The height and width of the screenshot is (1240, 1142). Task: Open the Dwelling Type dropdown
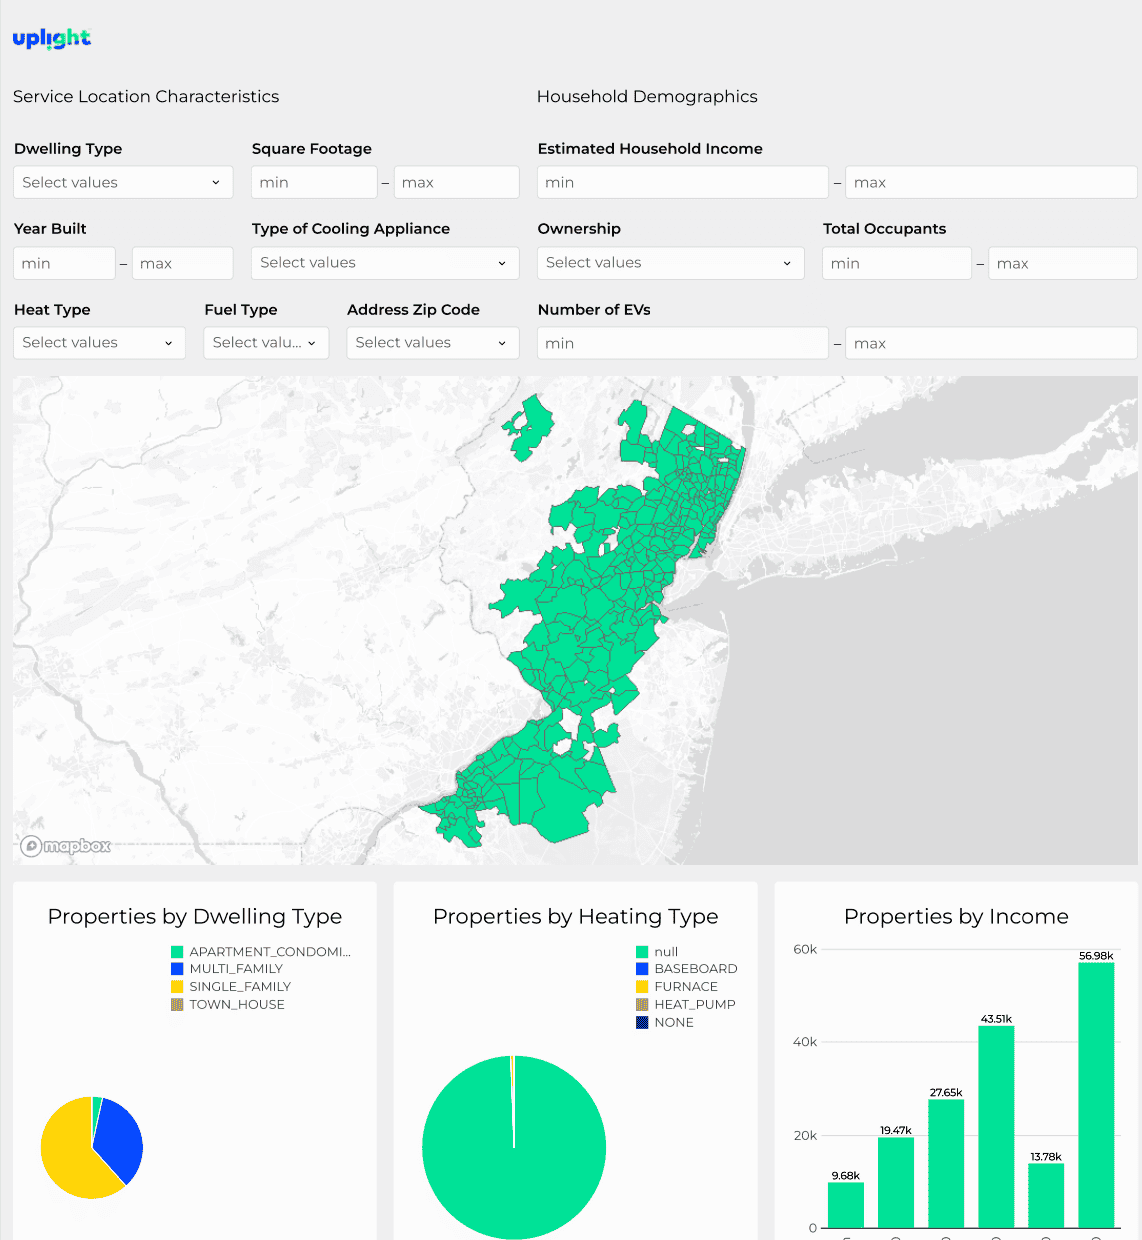coord(123,182)
